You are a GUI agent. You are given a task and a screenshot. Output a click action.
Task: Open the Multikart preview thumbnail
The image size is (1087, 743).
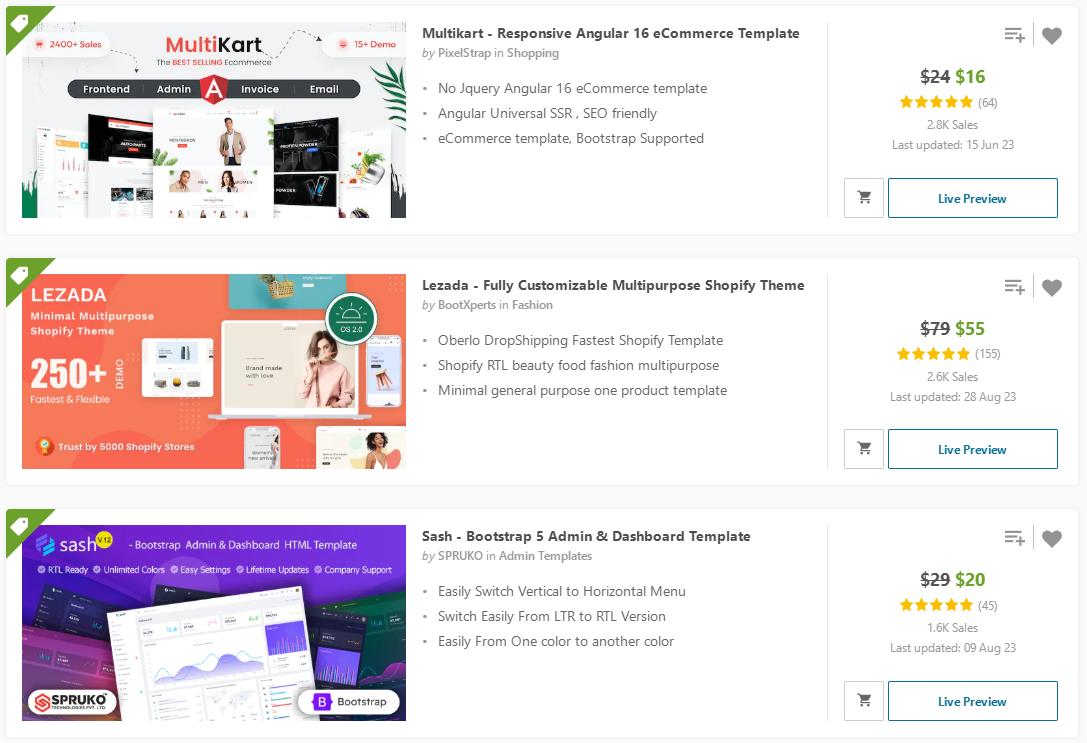pyautogui.click(x=214, y=120)
